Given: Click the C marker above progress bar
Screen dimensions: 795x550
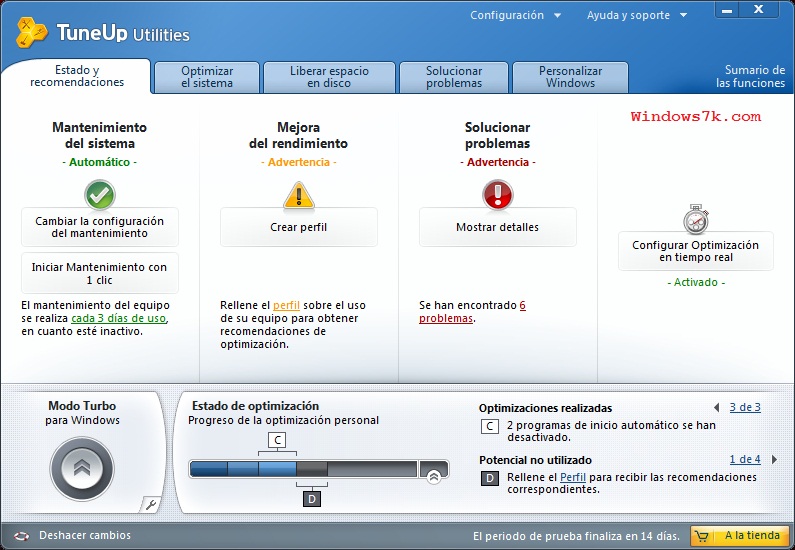Looking at the screenshot, I should (277, 440).
